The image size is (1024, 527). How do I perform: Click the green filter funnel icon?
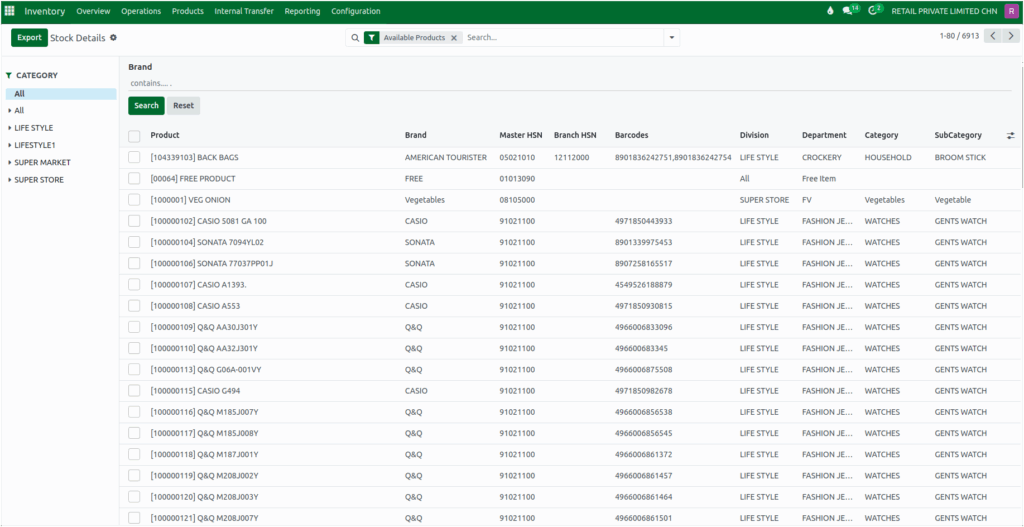[x=371, y=38]
